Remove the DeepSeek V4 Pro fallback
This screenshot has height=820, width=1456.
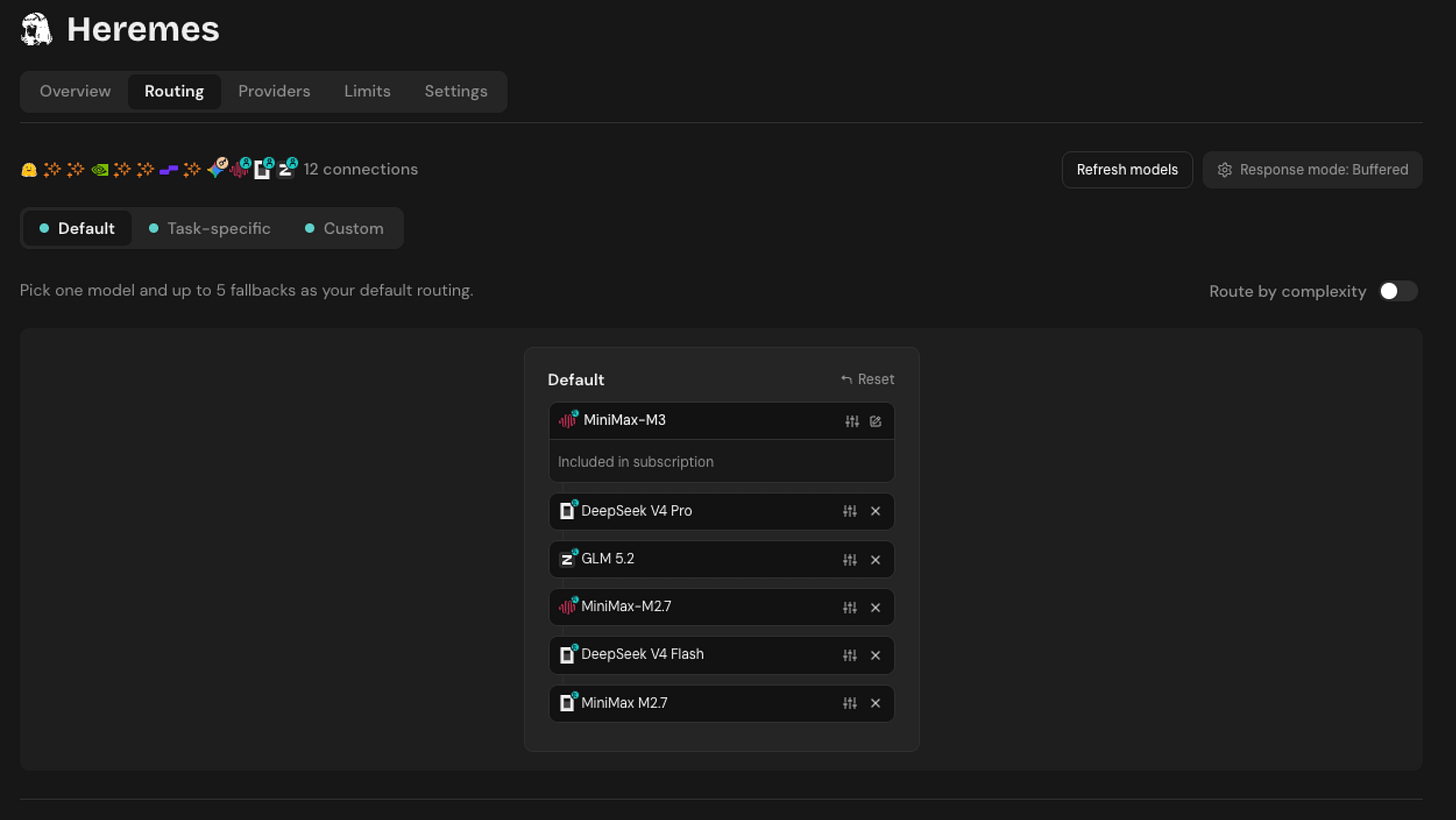875,511
